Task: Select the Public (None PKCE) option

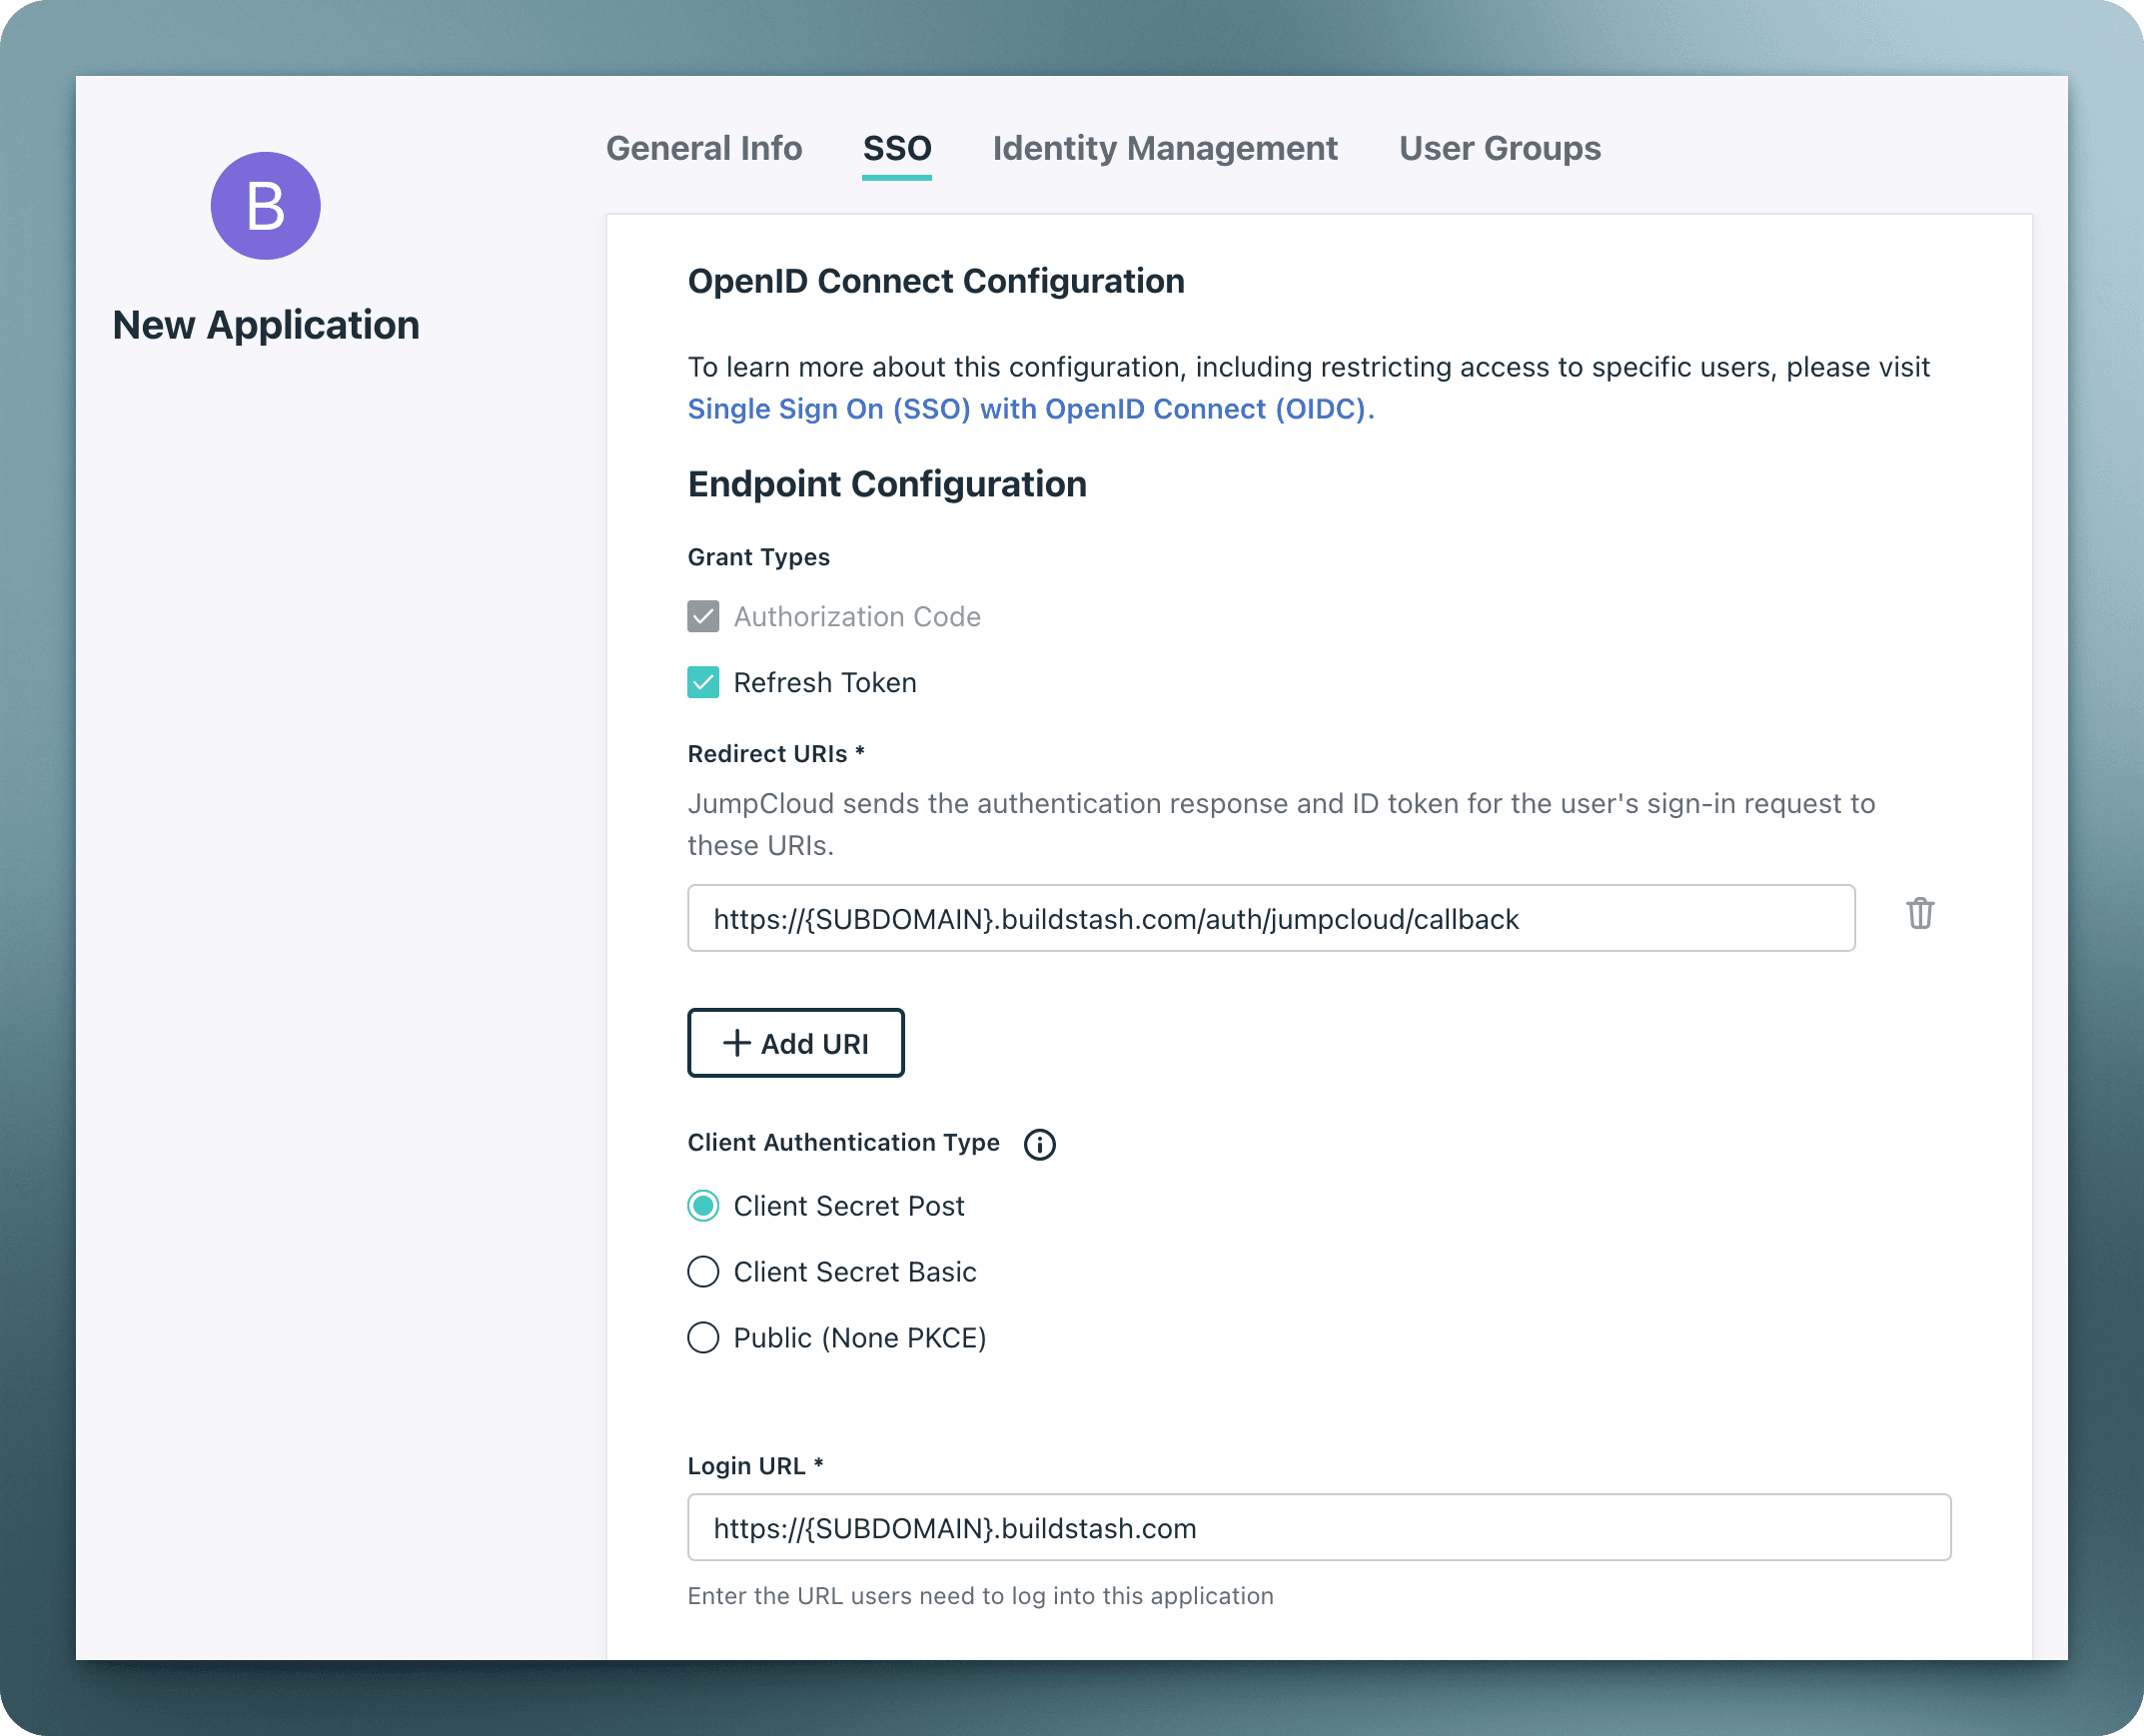Action: pyautogui.click(x=703, y=1337)
